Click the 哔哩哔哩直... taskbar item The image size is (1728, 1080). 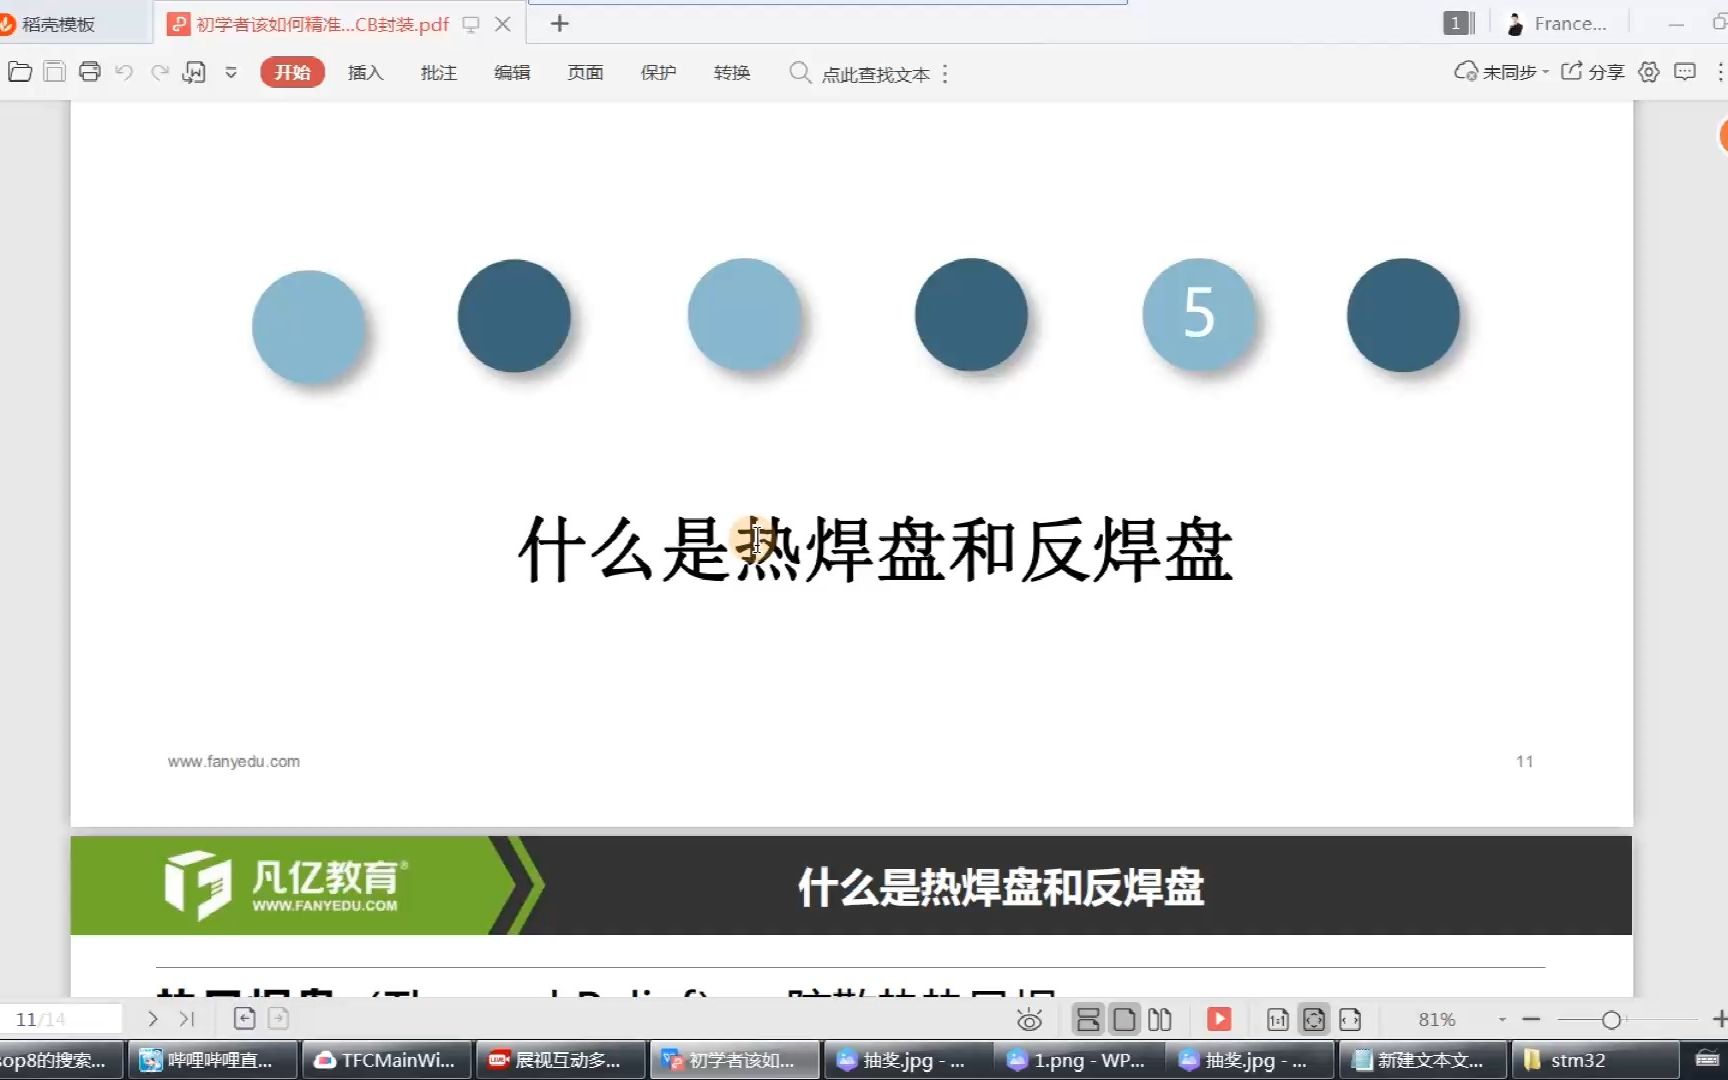pos(214,1060)
